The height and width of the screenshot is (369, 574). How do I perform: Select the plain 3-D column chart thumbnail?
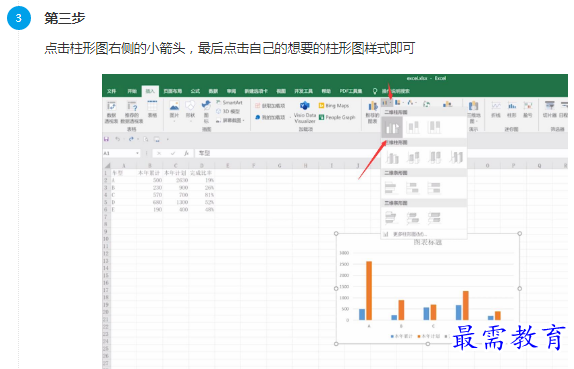click(456, 158)
